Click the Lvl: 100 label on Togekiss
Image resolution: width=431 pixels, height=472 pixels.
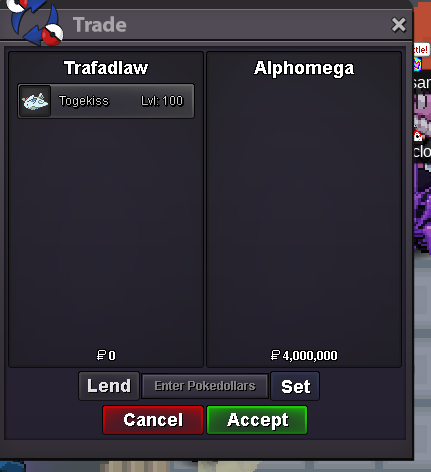click(x=162, y=101)
